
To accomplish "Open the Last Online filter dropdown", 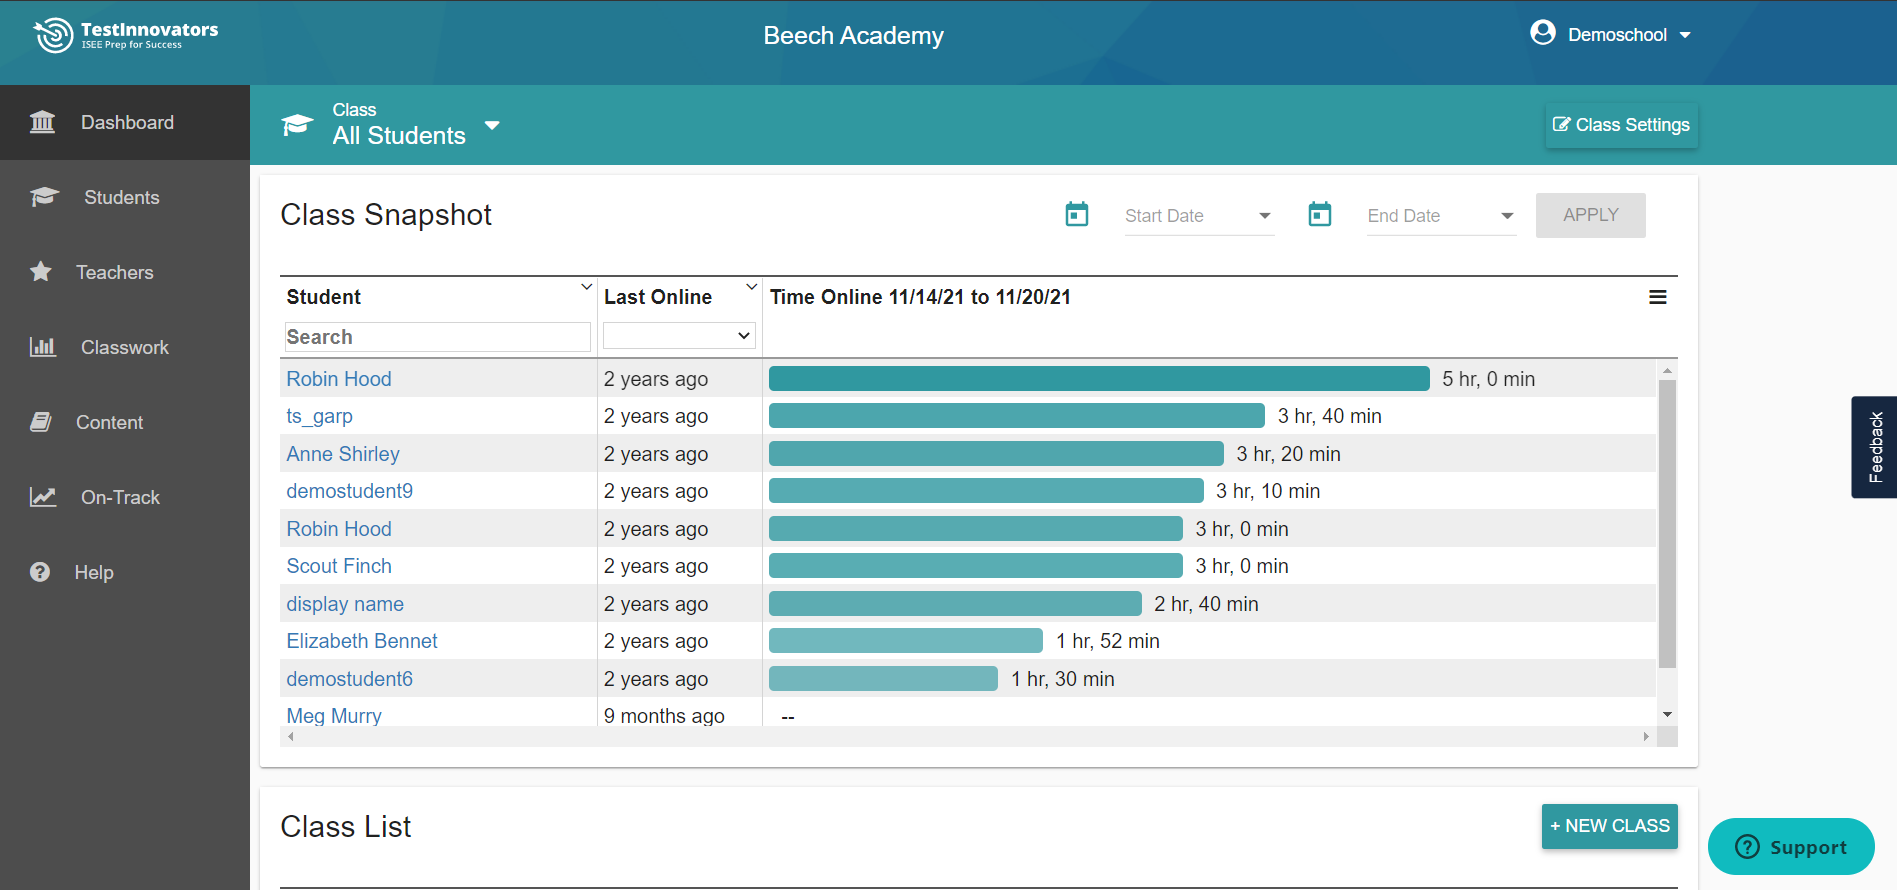I will [x=679, y=336].
